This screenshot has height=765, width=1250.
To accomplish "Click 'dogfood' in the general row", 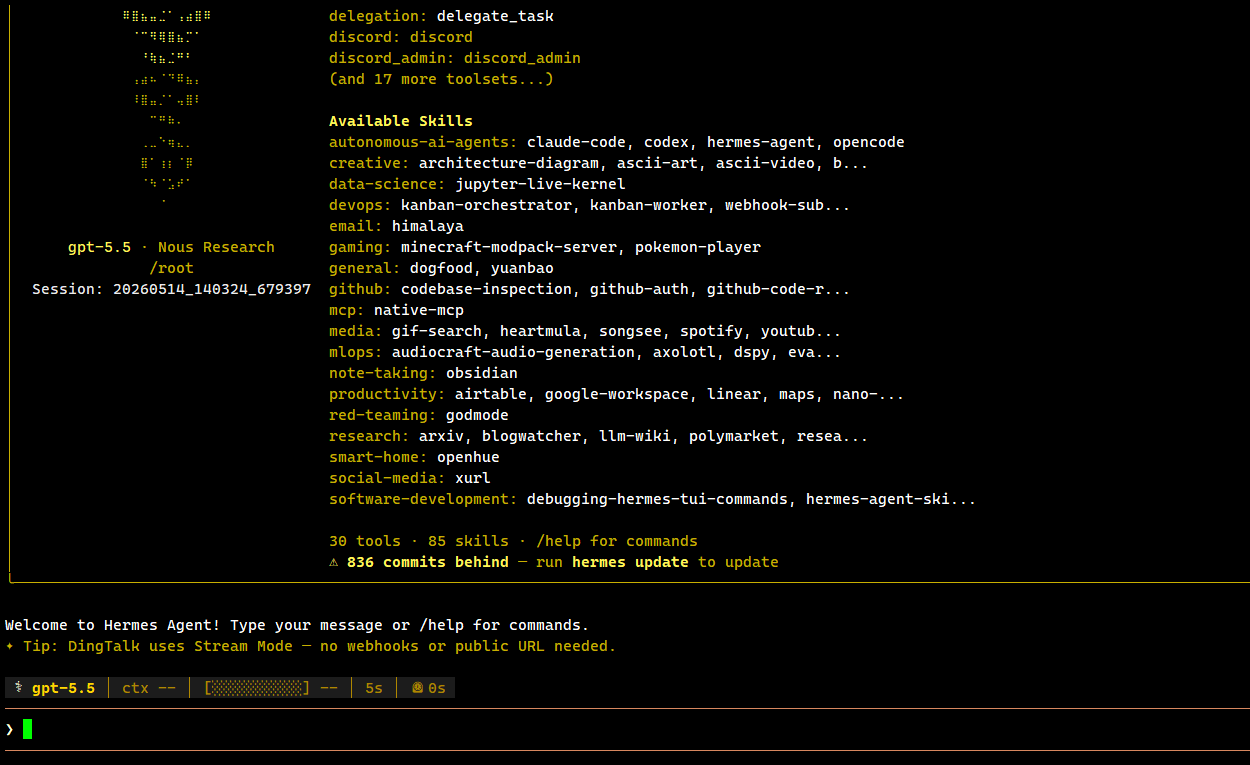I will 441,268.
